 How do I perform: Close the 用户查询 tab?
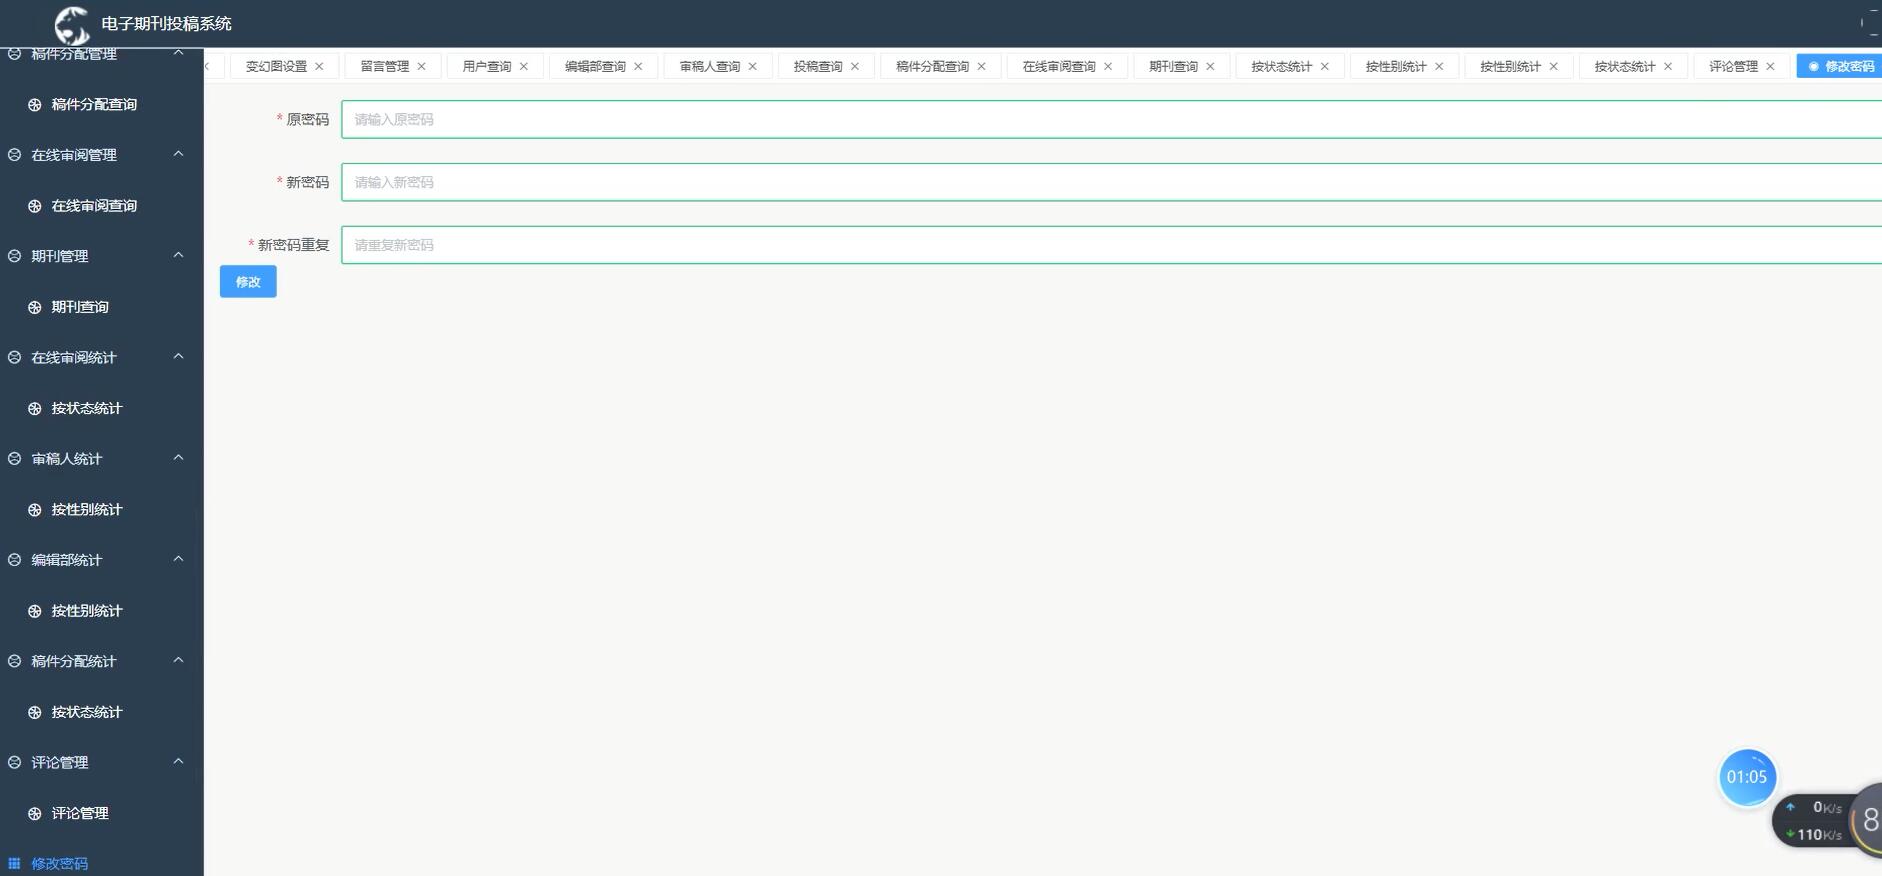coord(523,67)
